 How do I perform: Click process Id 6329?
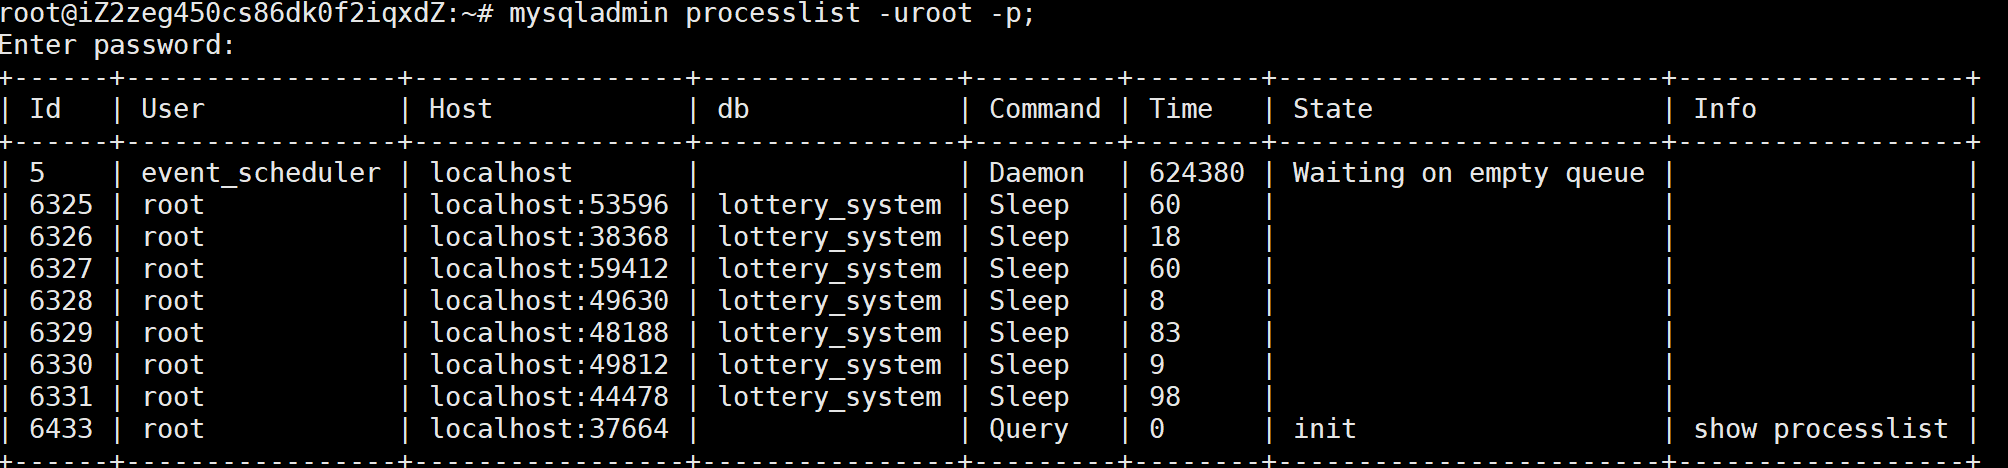coord(61,333)
